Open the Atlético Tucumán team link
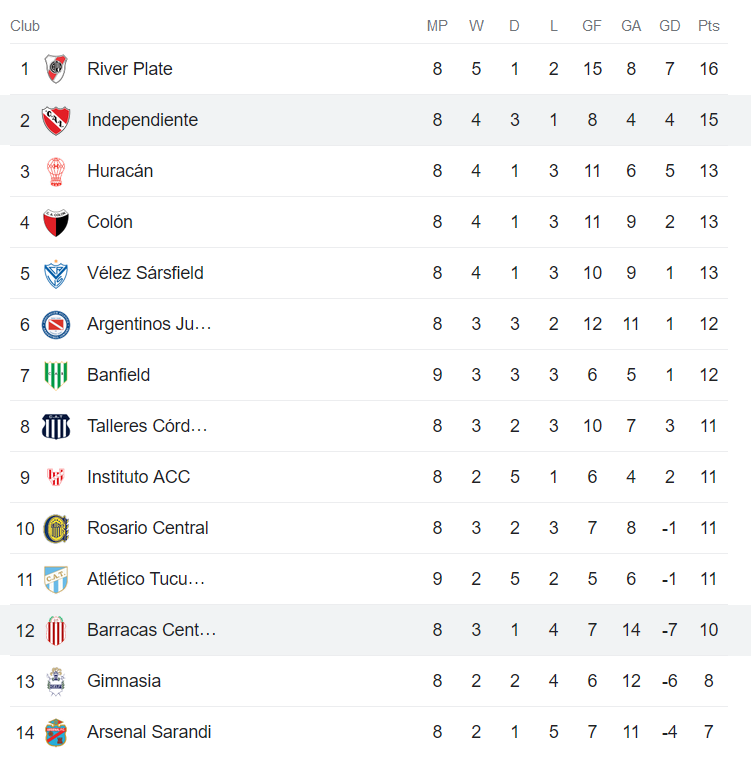 point(146,579)
